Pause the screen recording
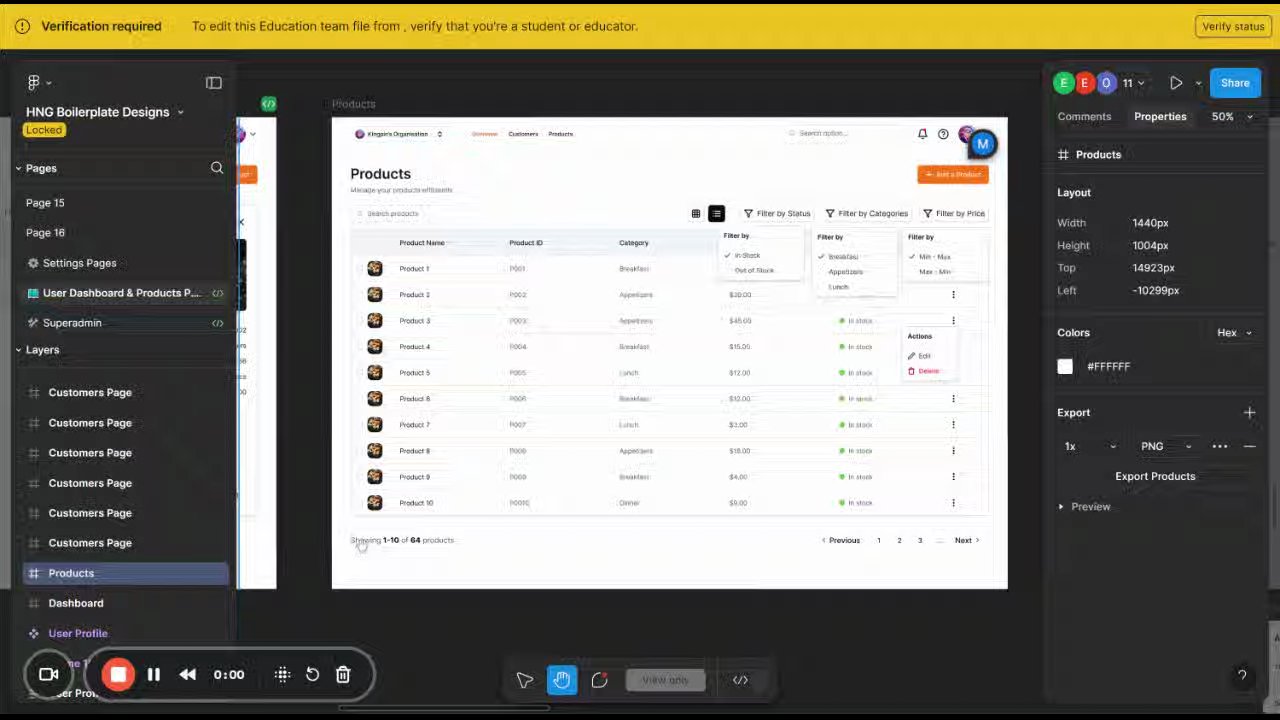The image size is (1280, 720). [x=154, y=675]
